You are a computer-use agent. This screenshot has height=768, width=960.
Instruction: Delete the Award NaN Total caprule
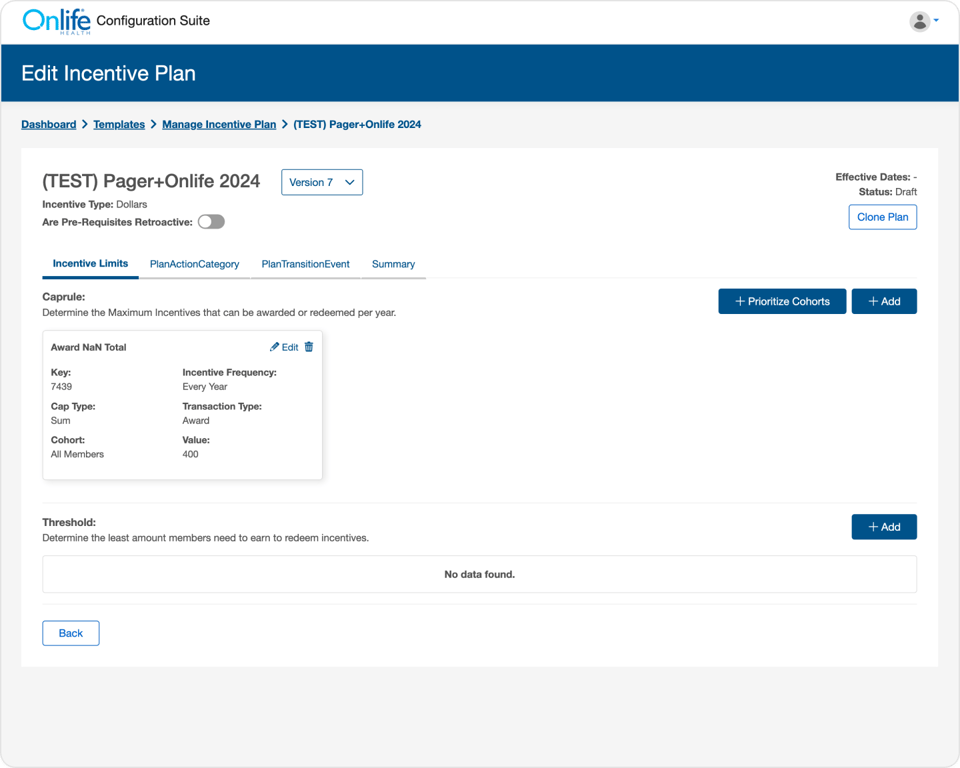click(309, 347)
